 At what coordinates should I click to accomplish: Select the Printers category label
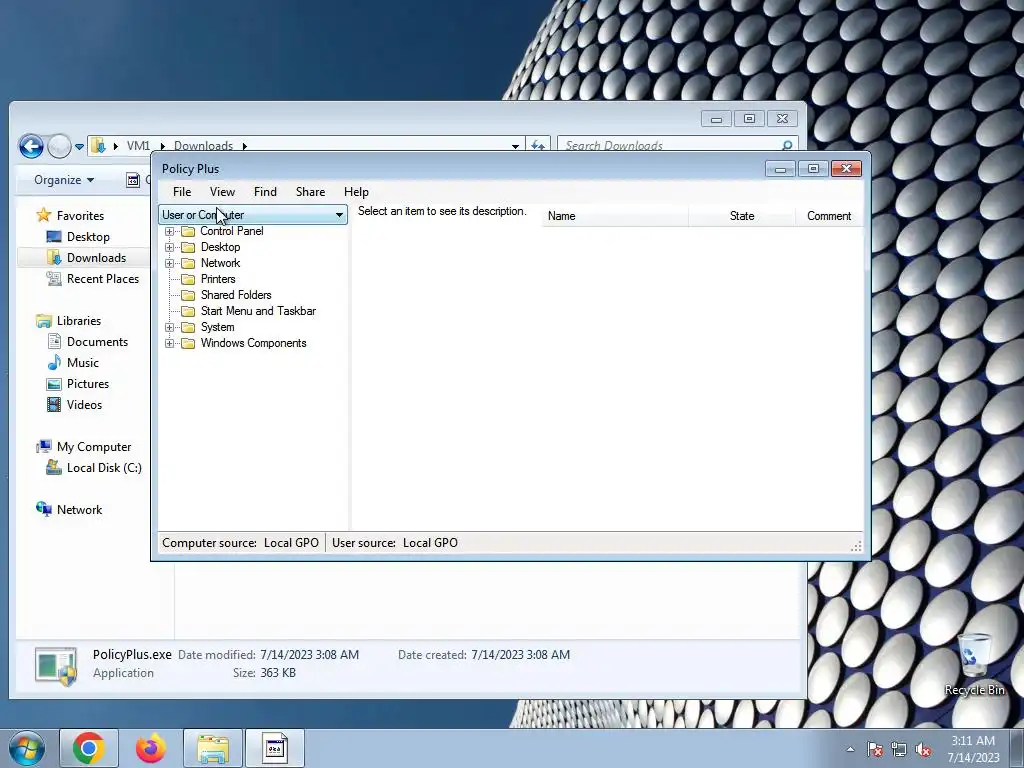pyautogui.click(x=218, y=279)
